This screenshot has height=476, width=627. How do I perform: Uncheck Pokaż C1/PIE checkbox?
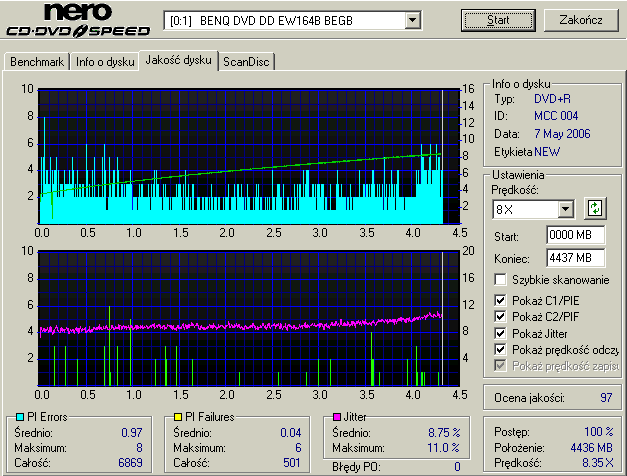[500, 300]
